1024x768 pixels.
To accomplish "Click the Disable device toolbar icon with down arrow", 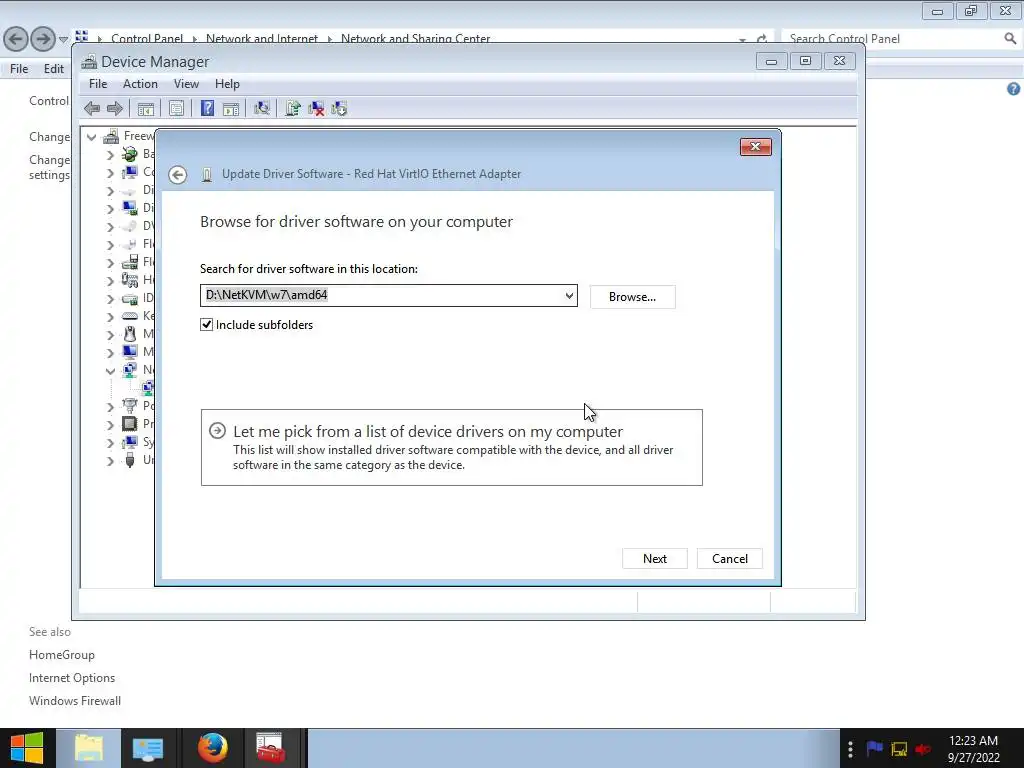I will pyautogui.click(x=339, y=108).
